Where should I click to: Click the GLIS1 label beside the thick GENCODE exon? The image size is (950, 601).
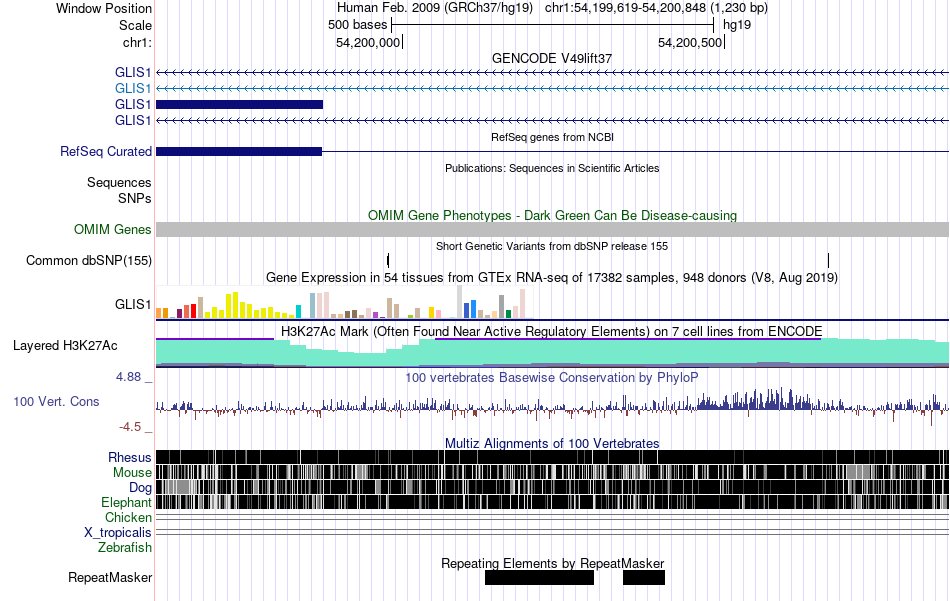click(x=133, y=104)
